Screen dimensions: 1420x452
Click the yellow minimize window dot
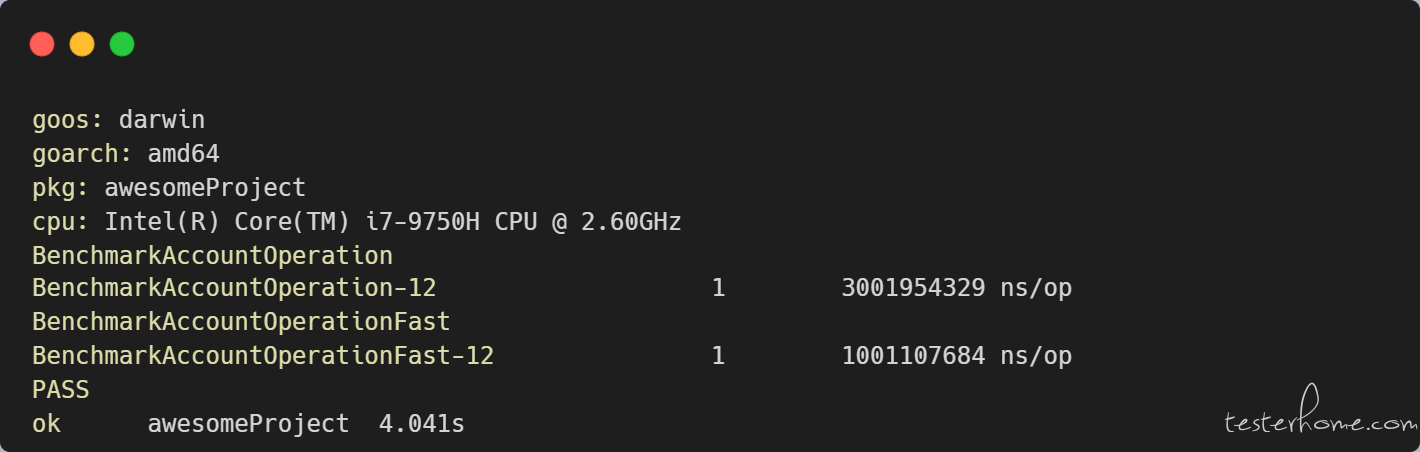point(82,44)
